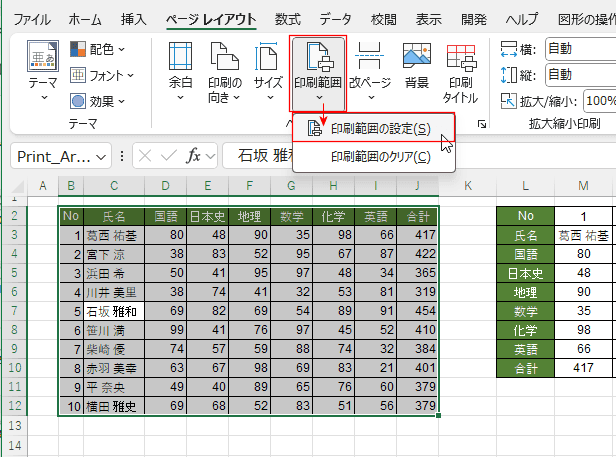Image resolution: width=616 pixels, height=457 pixels.
Task: Select row 13 header
Action: coord(15,425)
